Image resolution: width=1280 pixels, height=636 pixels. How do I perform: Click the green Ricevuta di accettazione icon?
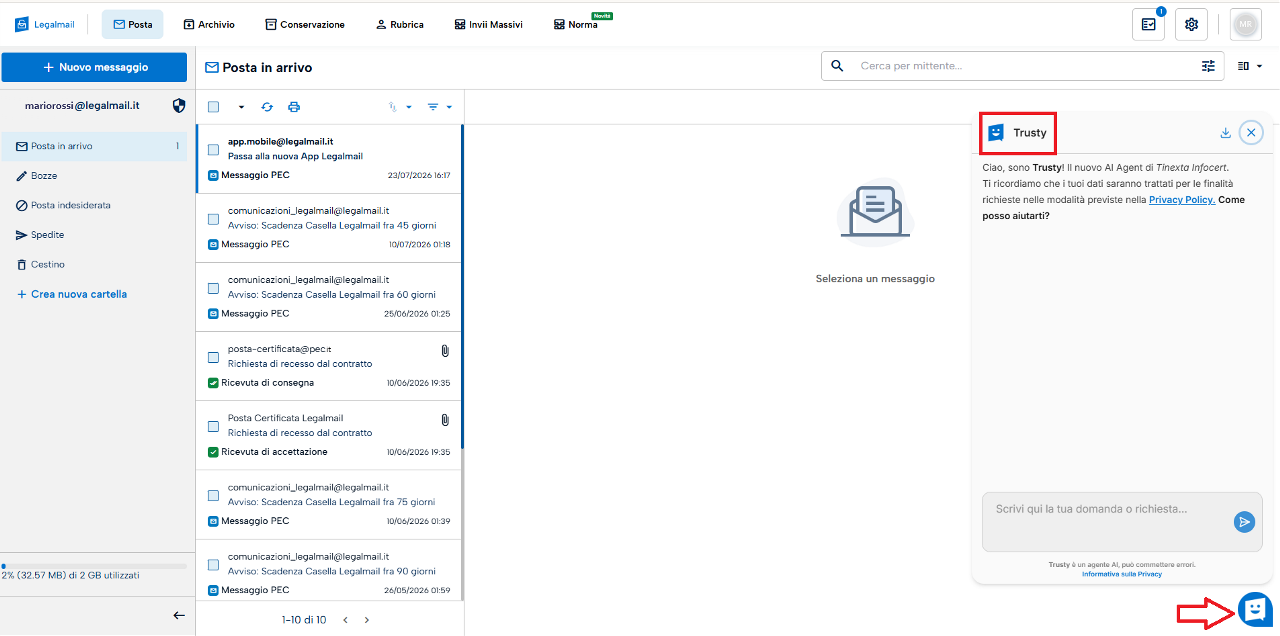213,452
